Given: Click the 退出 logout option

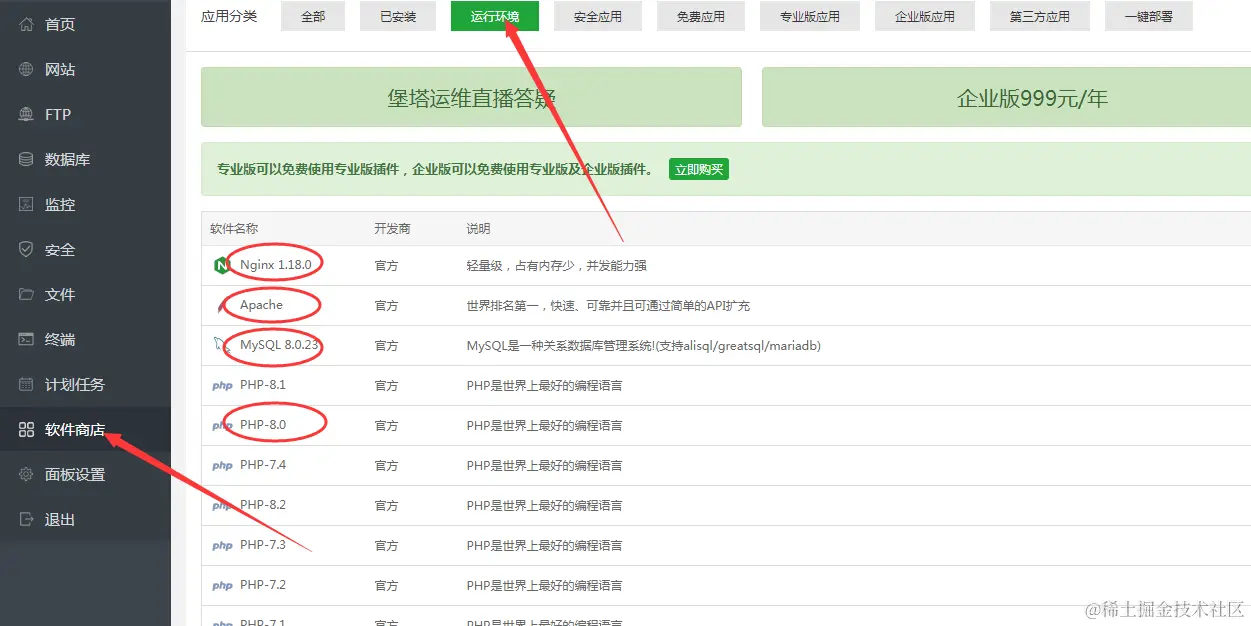Looking at the screenshot, I should 58,519.
